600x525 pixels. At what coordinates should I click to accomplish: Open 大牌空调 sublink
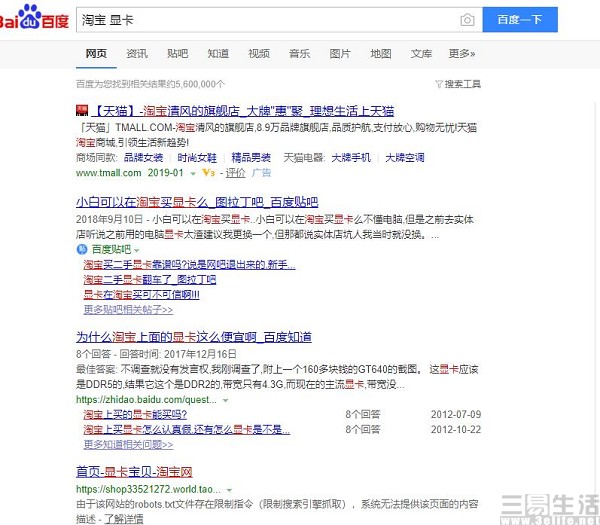tap(405, 158)
